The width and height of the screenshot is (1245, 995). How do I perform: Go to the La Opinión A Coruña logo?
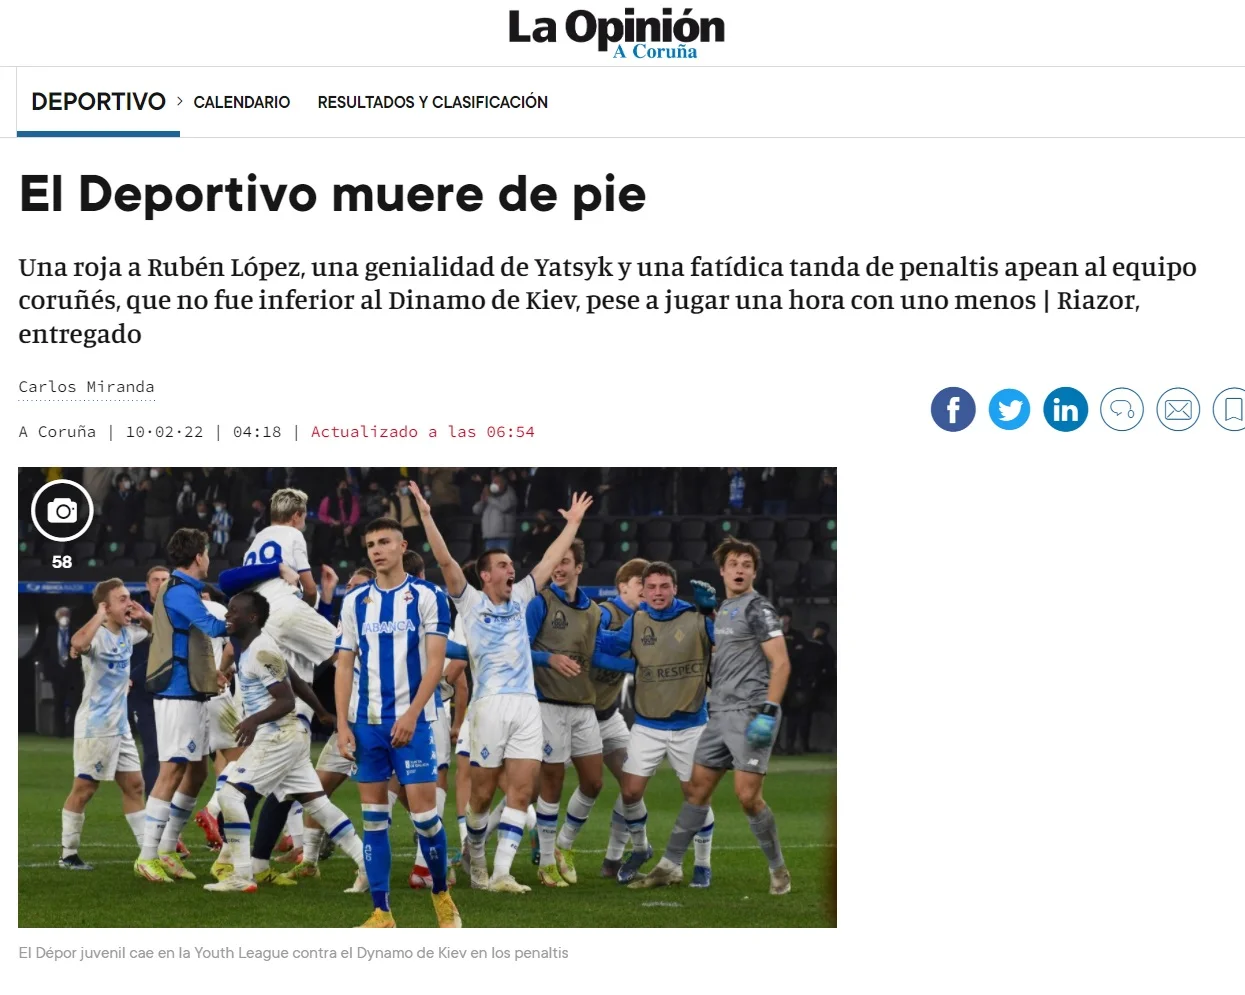616,32
